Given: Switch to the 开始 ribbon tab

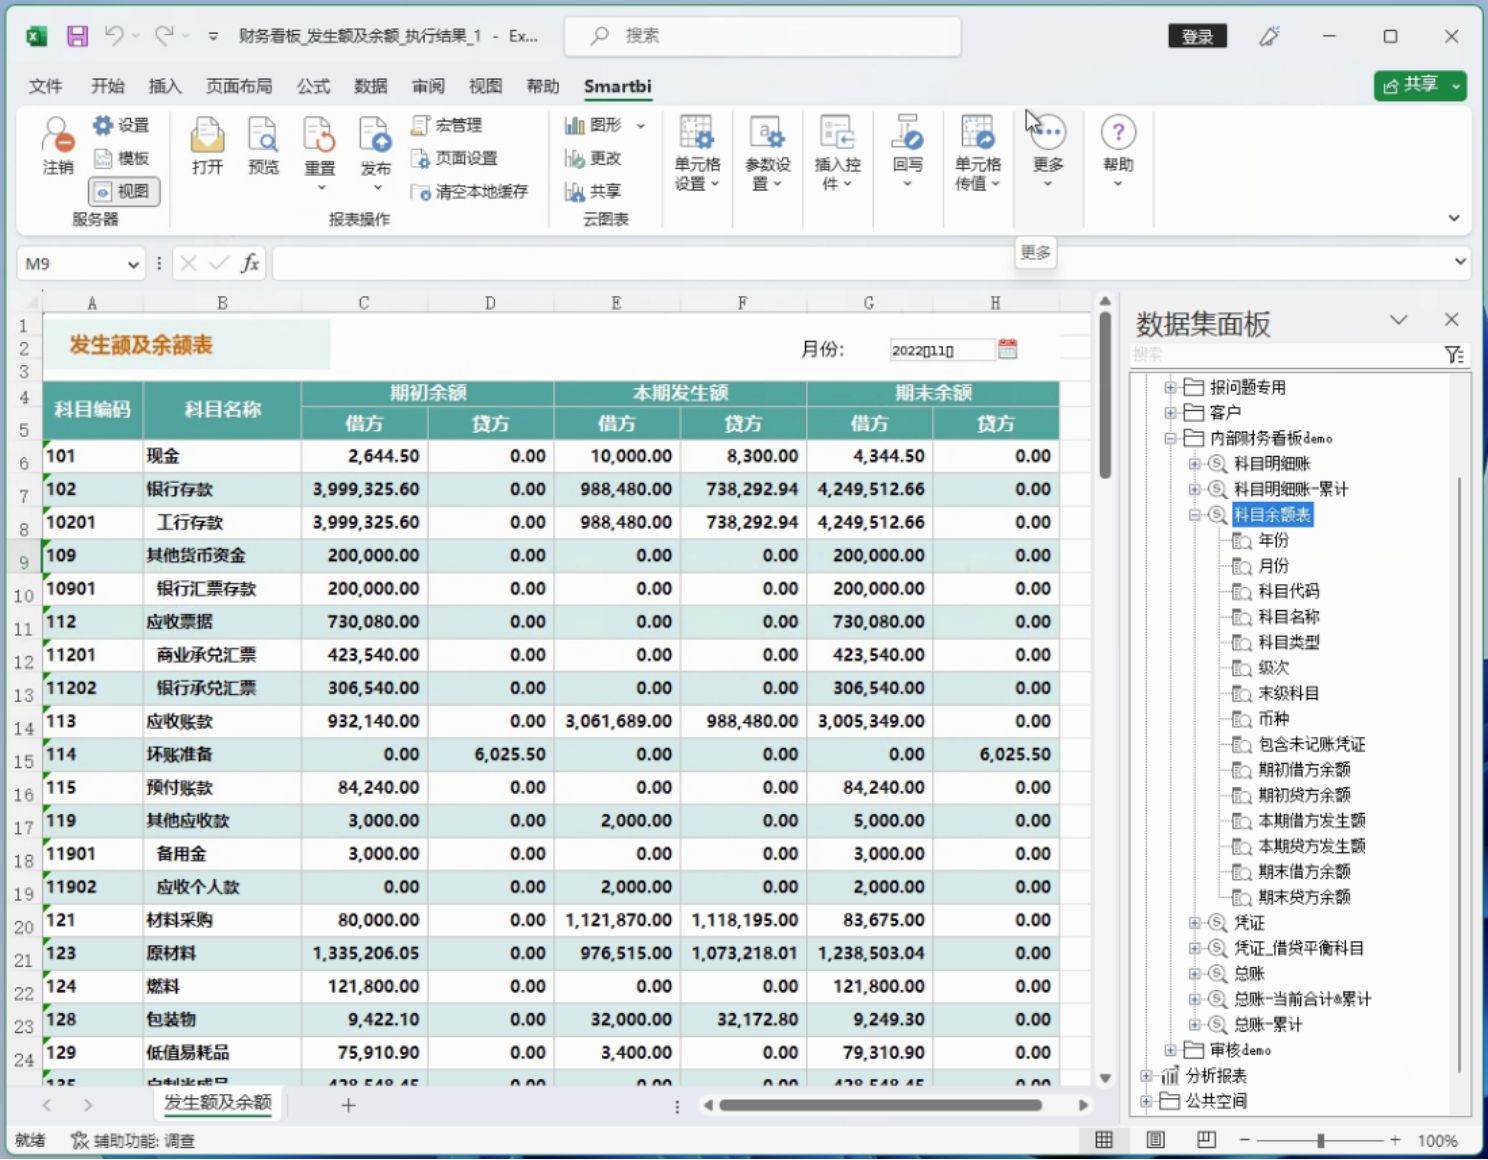Looking at the screenshot, I should click(x=108, y=86).
